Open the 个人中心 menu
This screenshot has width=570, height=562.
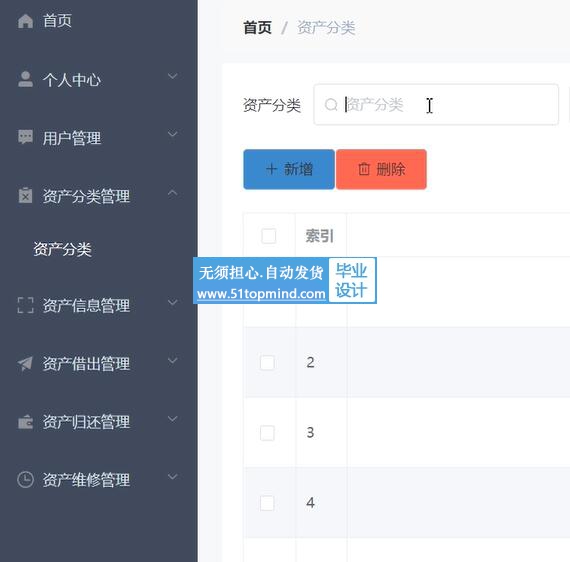pos(72,80)
